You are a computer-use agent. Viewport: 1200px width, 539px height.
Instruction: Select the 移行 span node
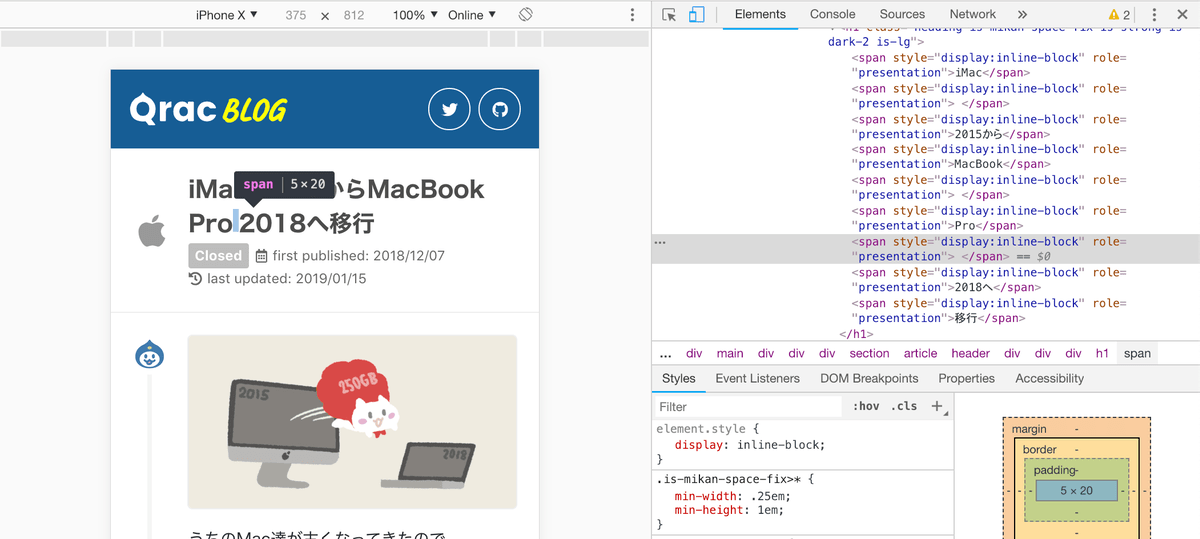coord(989,310)
